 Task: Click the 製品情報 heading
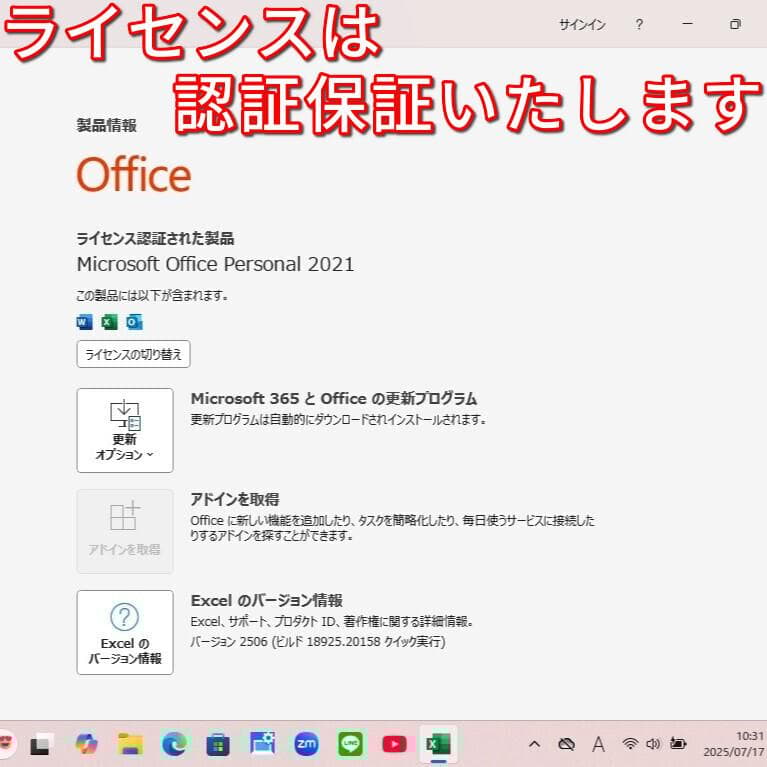click(x=107, y=125)
